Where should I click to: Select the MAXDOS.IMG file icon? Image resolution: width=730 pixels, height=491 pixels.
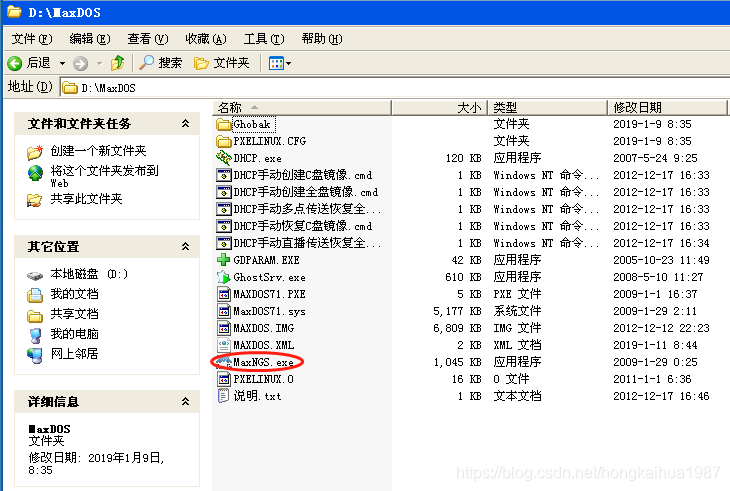pyautogui.click(x=224, y=328)
